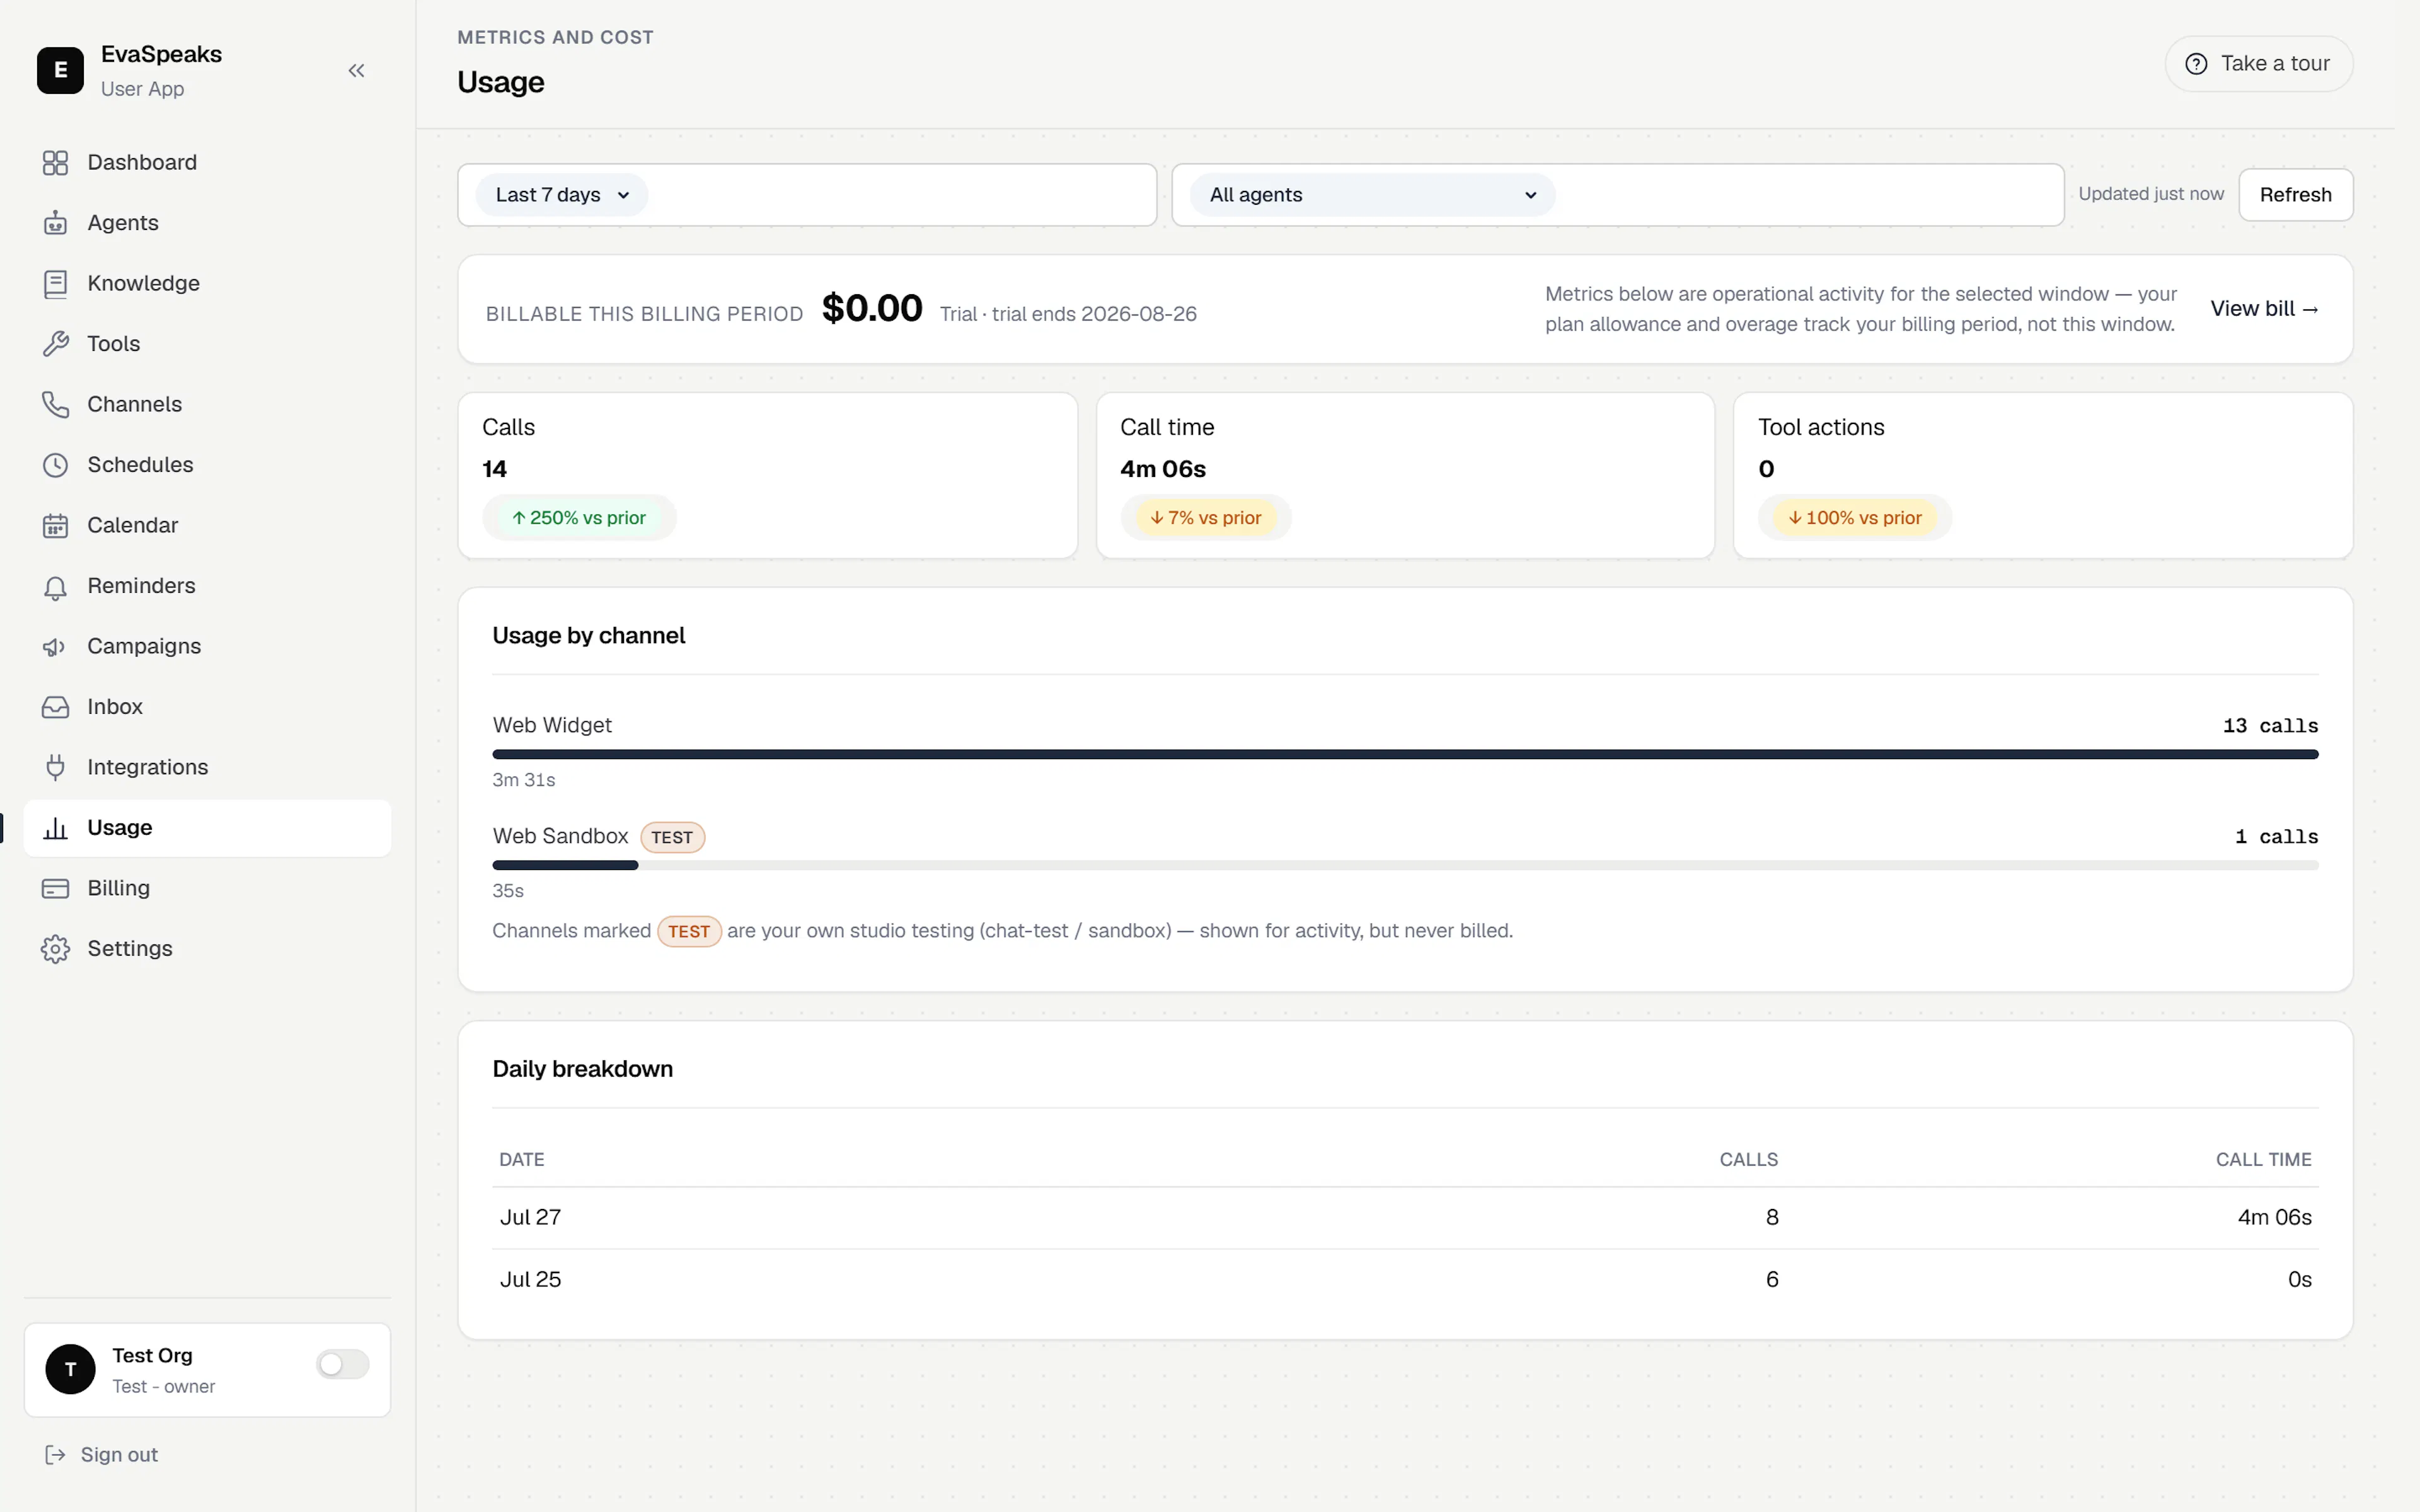Click the Campaigns megaphone icon

55,646
